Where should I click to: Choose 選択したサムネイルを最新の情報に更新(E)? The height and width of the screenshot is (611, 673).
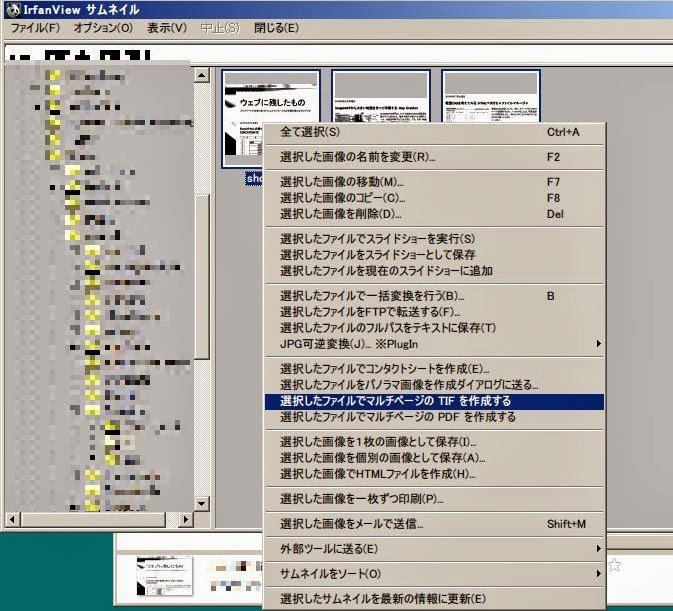(x=434, y=599)
